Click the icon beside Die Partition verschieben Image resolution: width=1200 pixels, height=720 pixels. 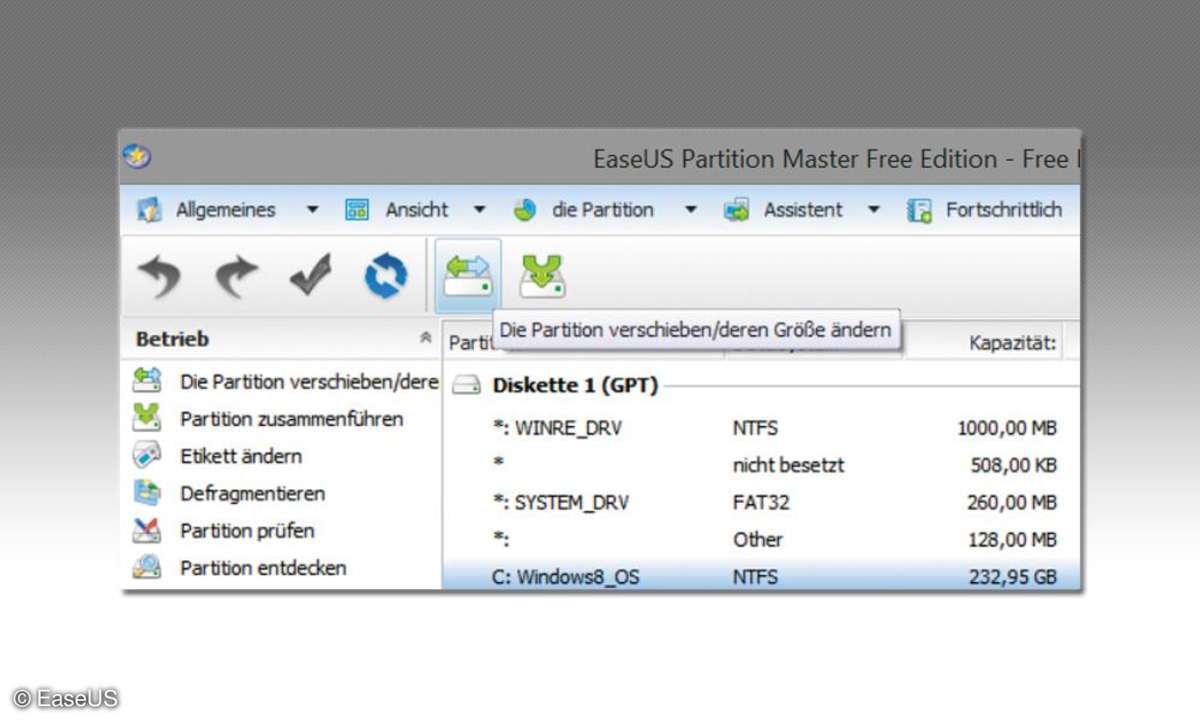147,381
